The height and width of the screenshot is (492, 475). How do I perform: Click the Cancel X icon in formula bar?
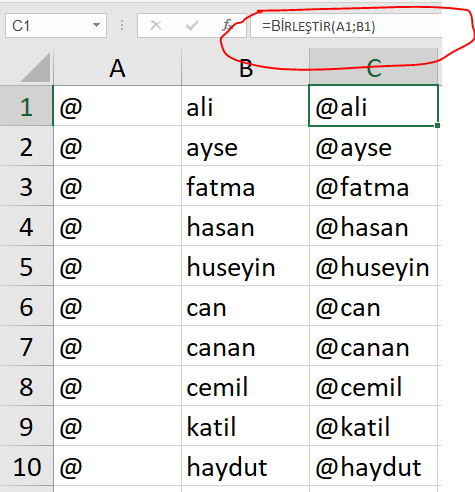[156, 25]
